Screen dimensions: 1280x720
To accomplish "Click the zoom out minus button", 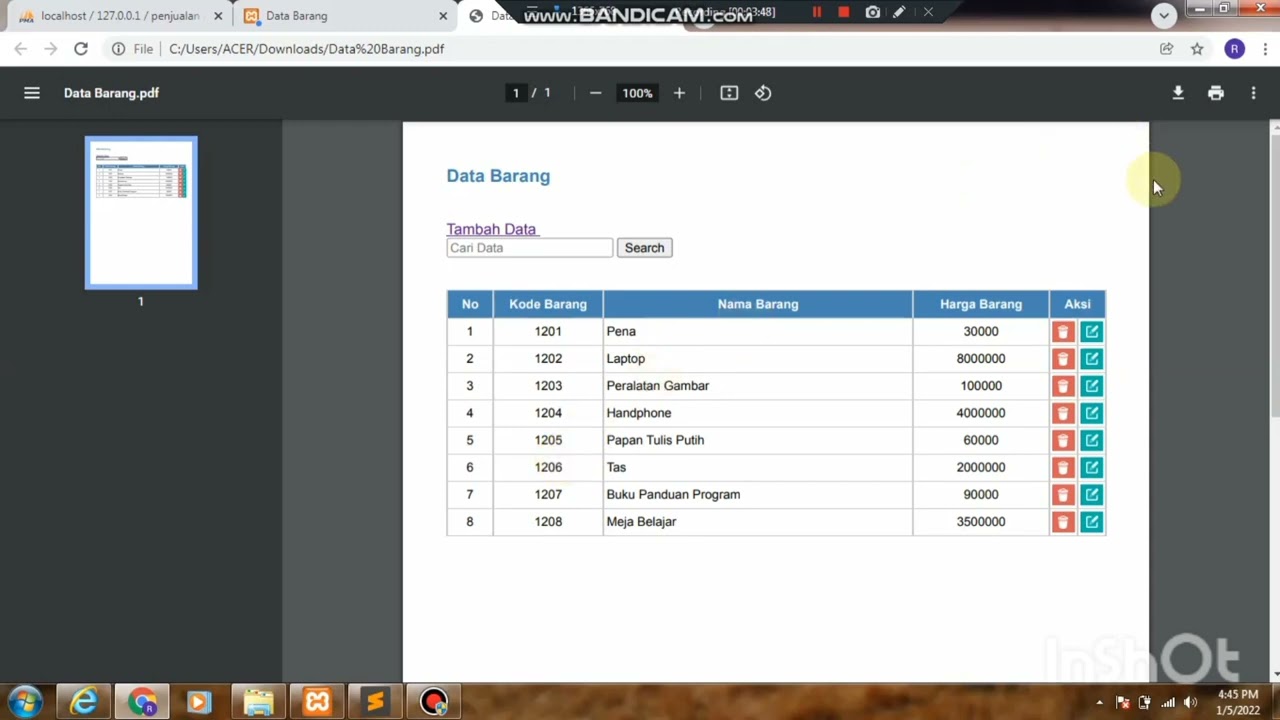I will tap(596, 93).
